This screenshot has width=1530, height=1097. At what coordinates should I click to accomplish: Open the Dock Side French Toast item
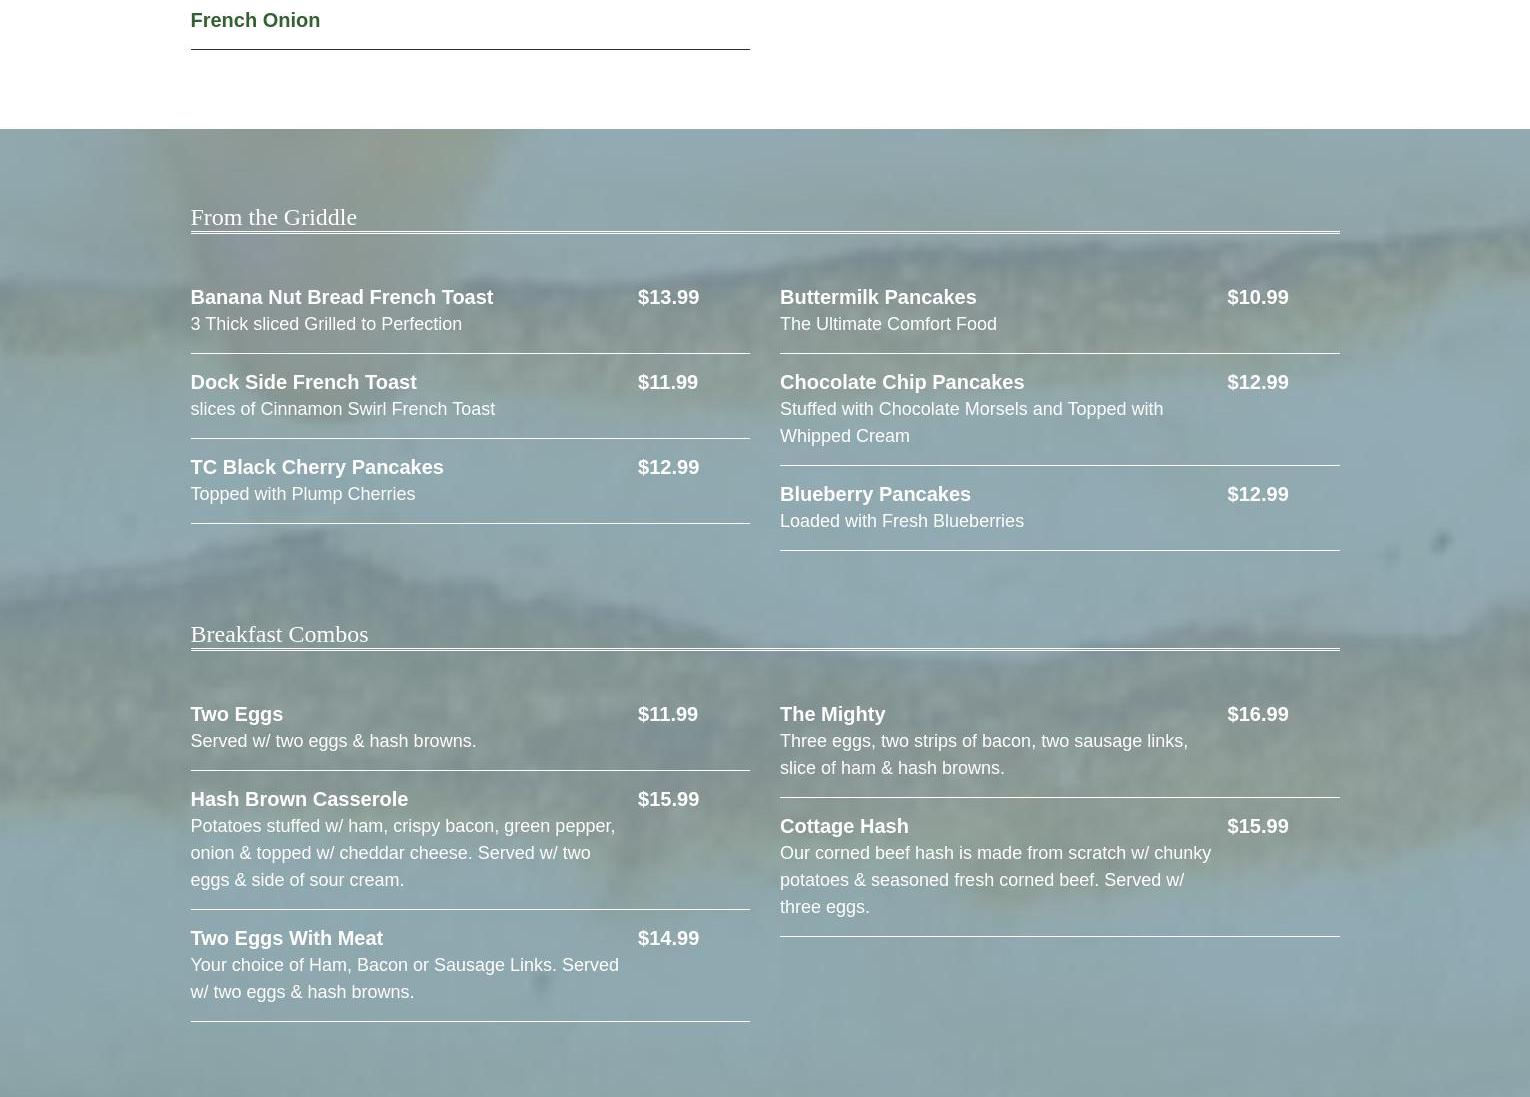303,382
